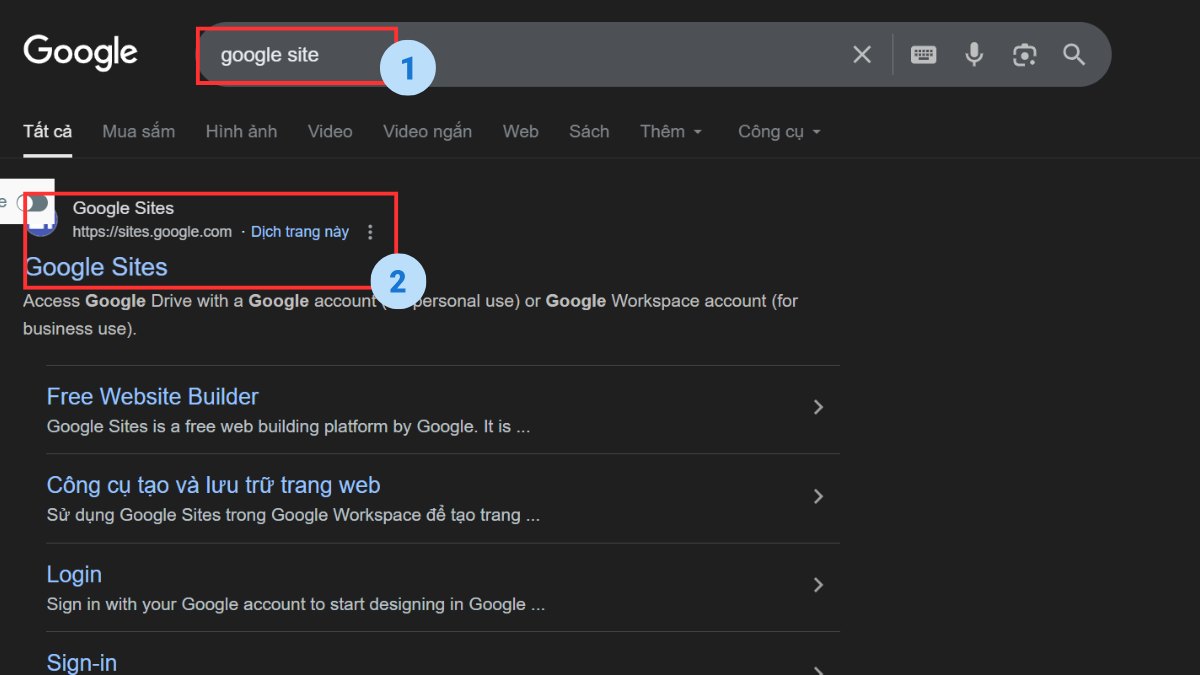This screenshot has width=1200, height=675.
Task: Open the on-screen keyboard icon
Action: click(x=923, y=55)
